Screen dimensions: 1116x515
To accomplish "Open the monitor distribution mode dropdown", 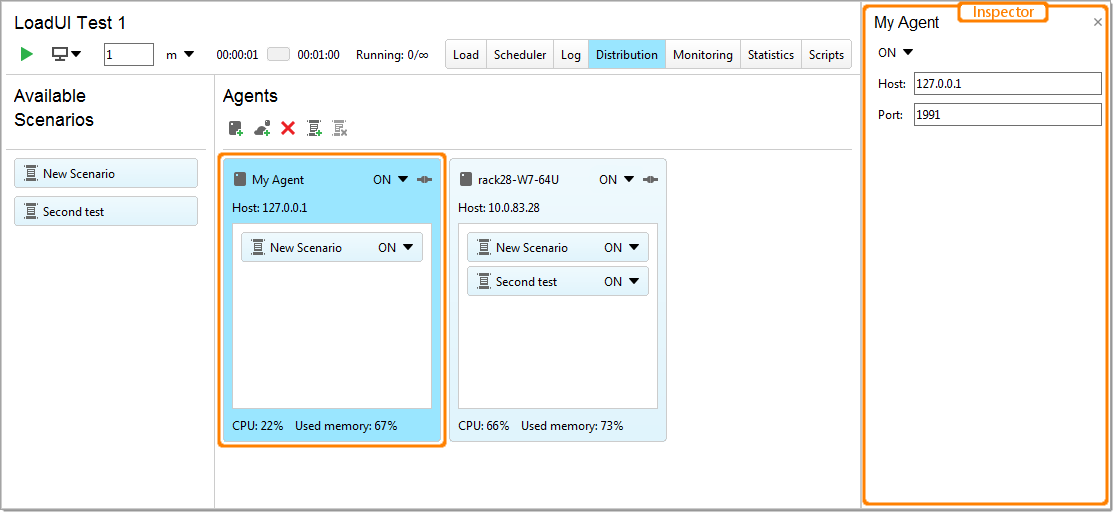I will 67,54.
